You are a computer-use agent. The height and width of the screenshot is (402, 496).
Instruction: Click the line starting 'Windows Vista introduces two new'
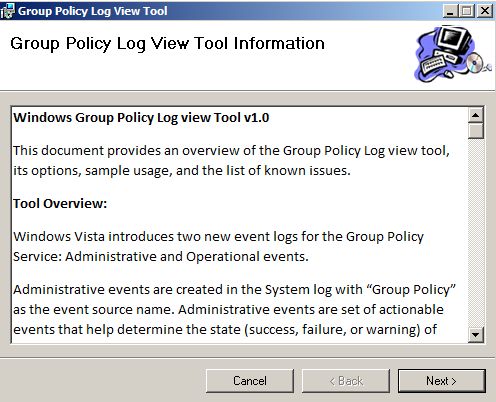coord(218,237)
